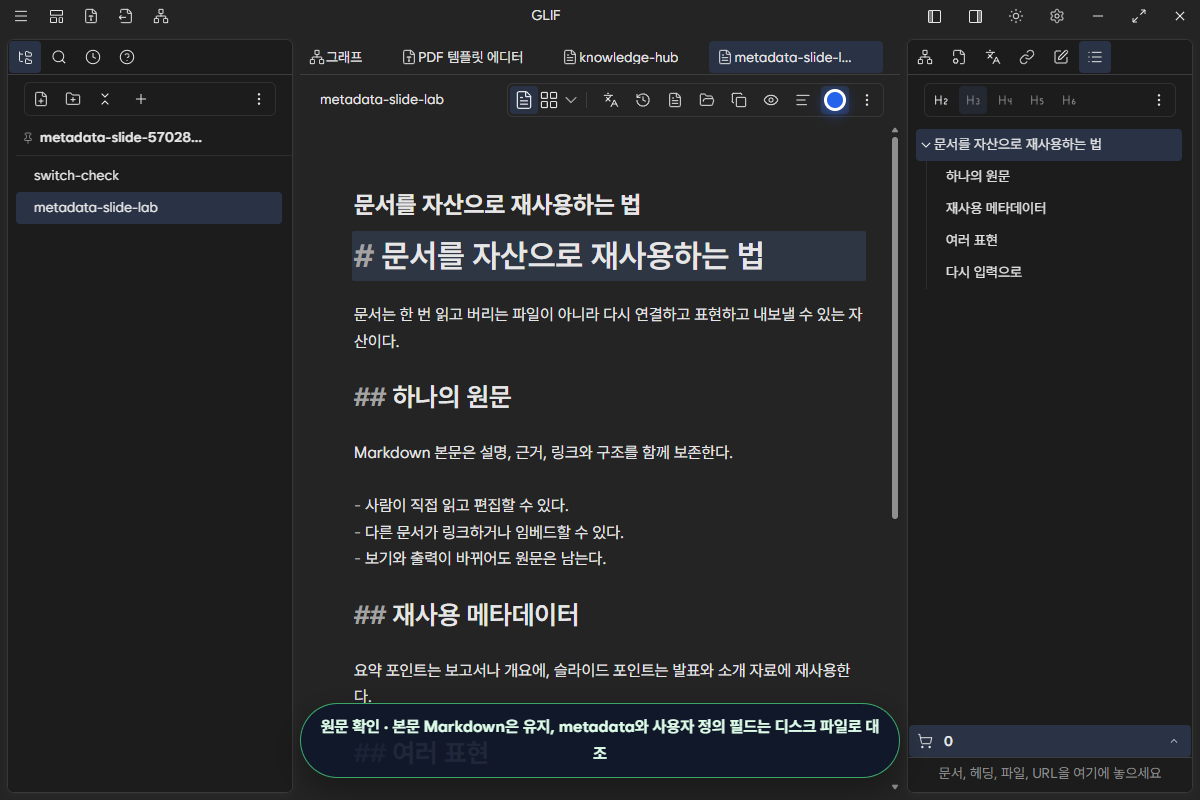Viewport: 1200px width, 800px height.
Task: Switch to the knowledge-hub tab
Action: (x=621, y=57)
